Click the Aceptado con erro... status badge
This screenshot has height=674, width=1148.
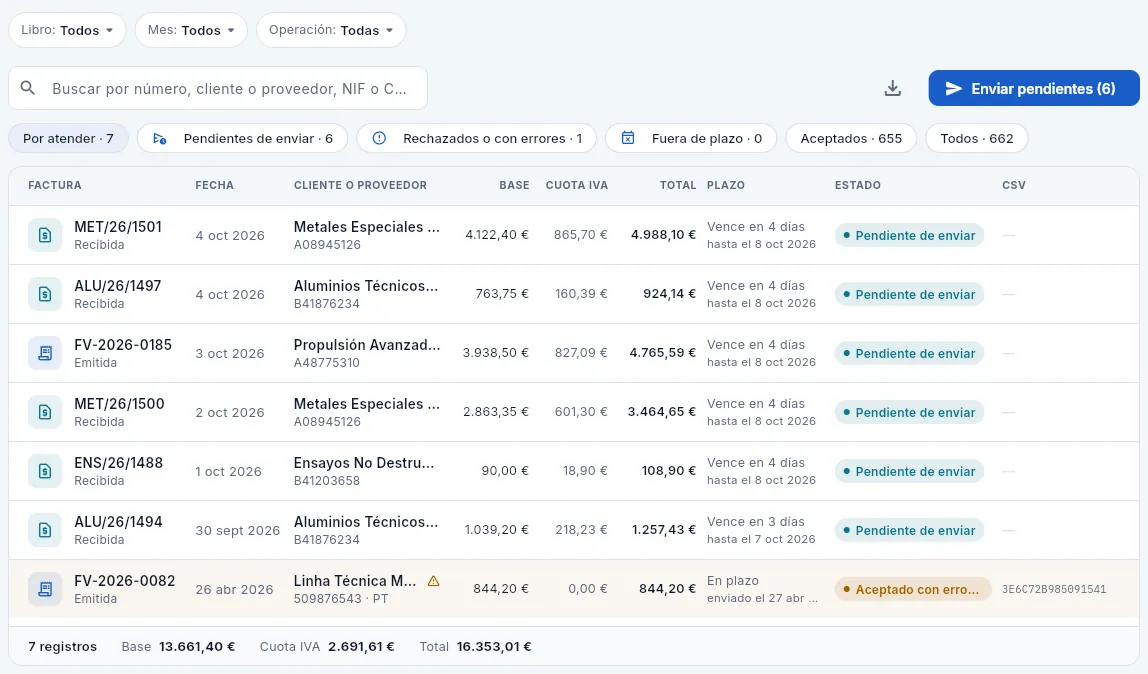point(913,589)
